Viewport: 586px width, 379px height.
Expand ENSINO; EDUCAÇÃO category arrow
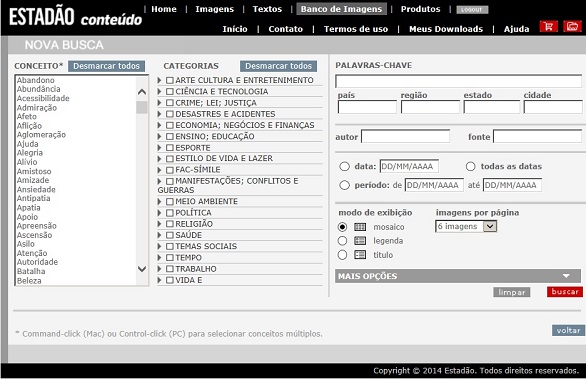click(160, 136)
